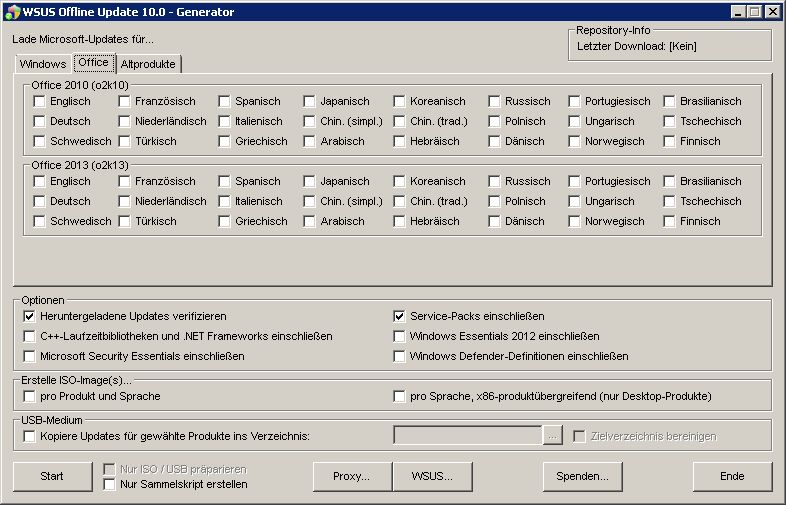Open the Altprodukte tab
The image size is (786, 505).
tap(148, 64)
